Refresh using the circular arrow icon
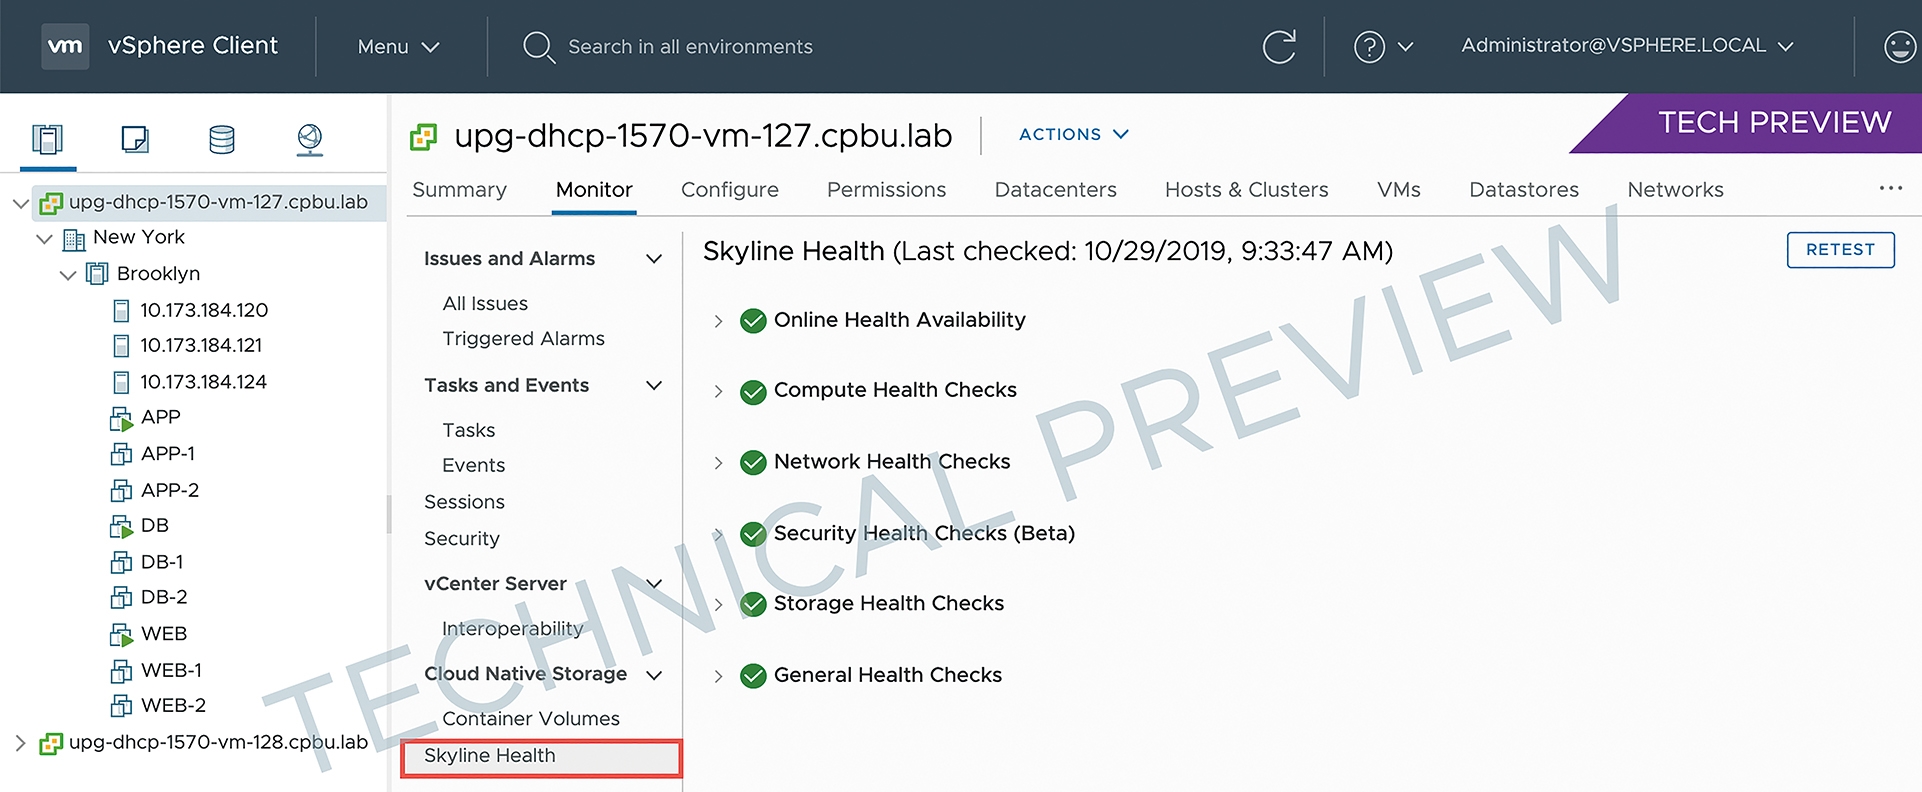Screen dimensions: 1922x792 point(1279,46)
